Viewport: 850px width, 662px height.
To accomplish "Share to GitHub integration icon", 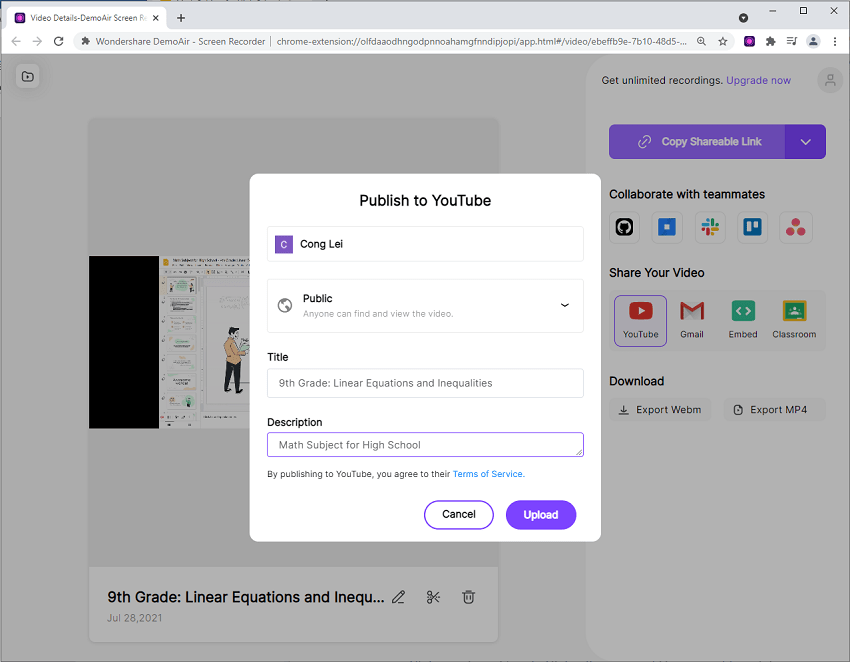I will coord(624,227).
